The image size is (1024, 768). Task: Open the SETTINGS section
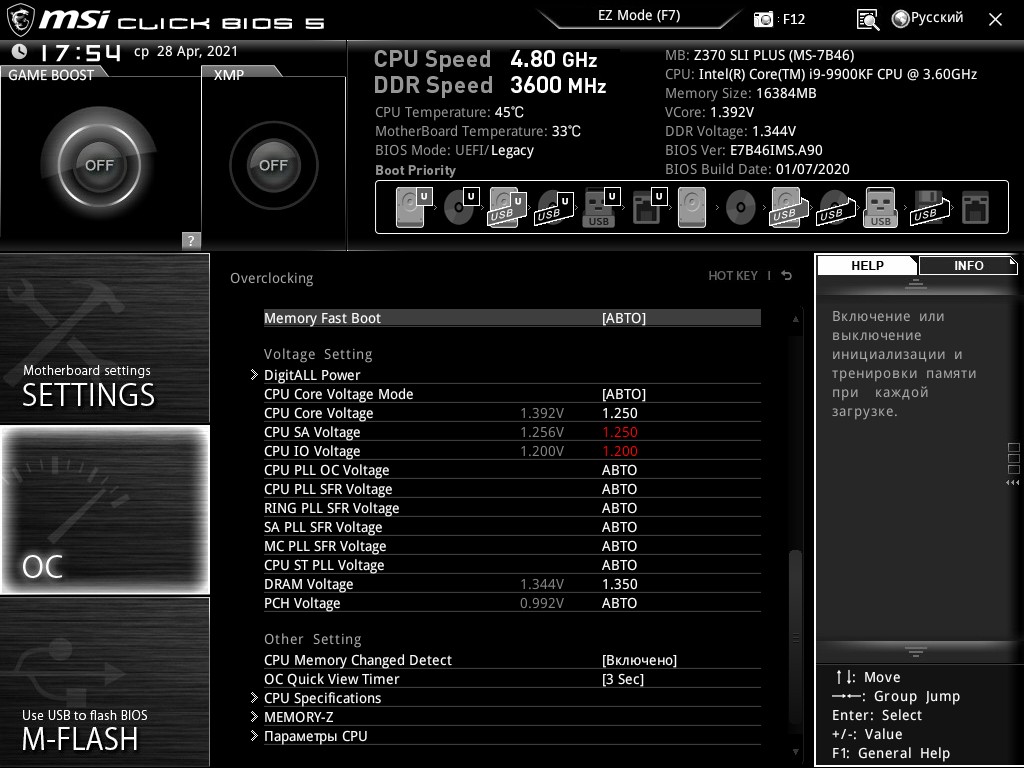pos(105,338)
